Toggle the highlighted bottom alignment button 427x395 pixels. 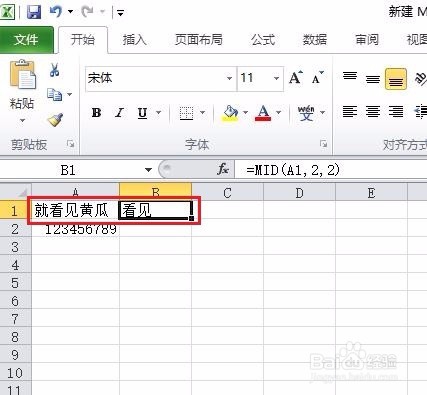[396, 79]
